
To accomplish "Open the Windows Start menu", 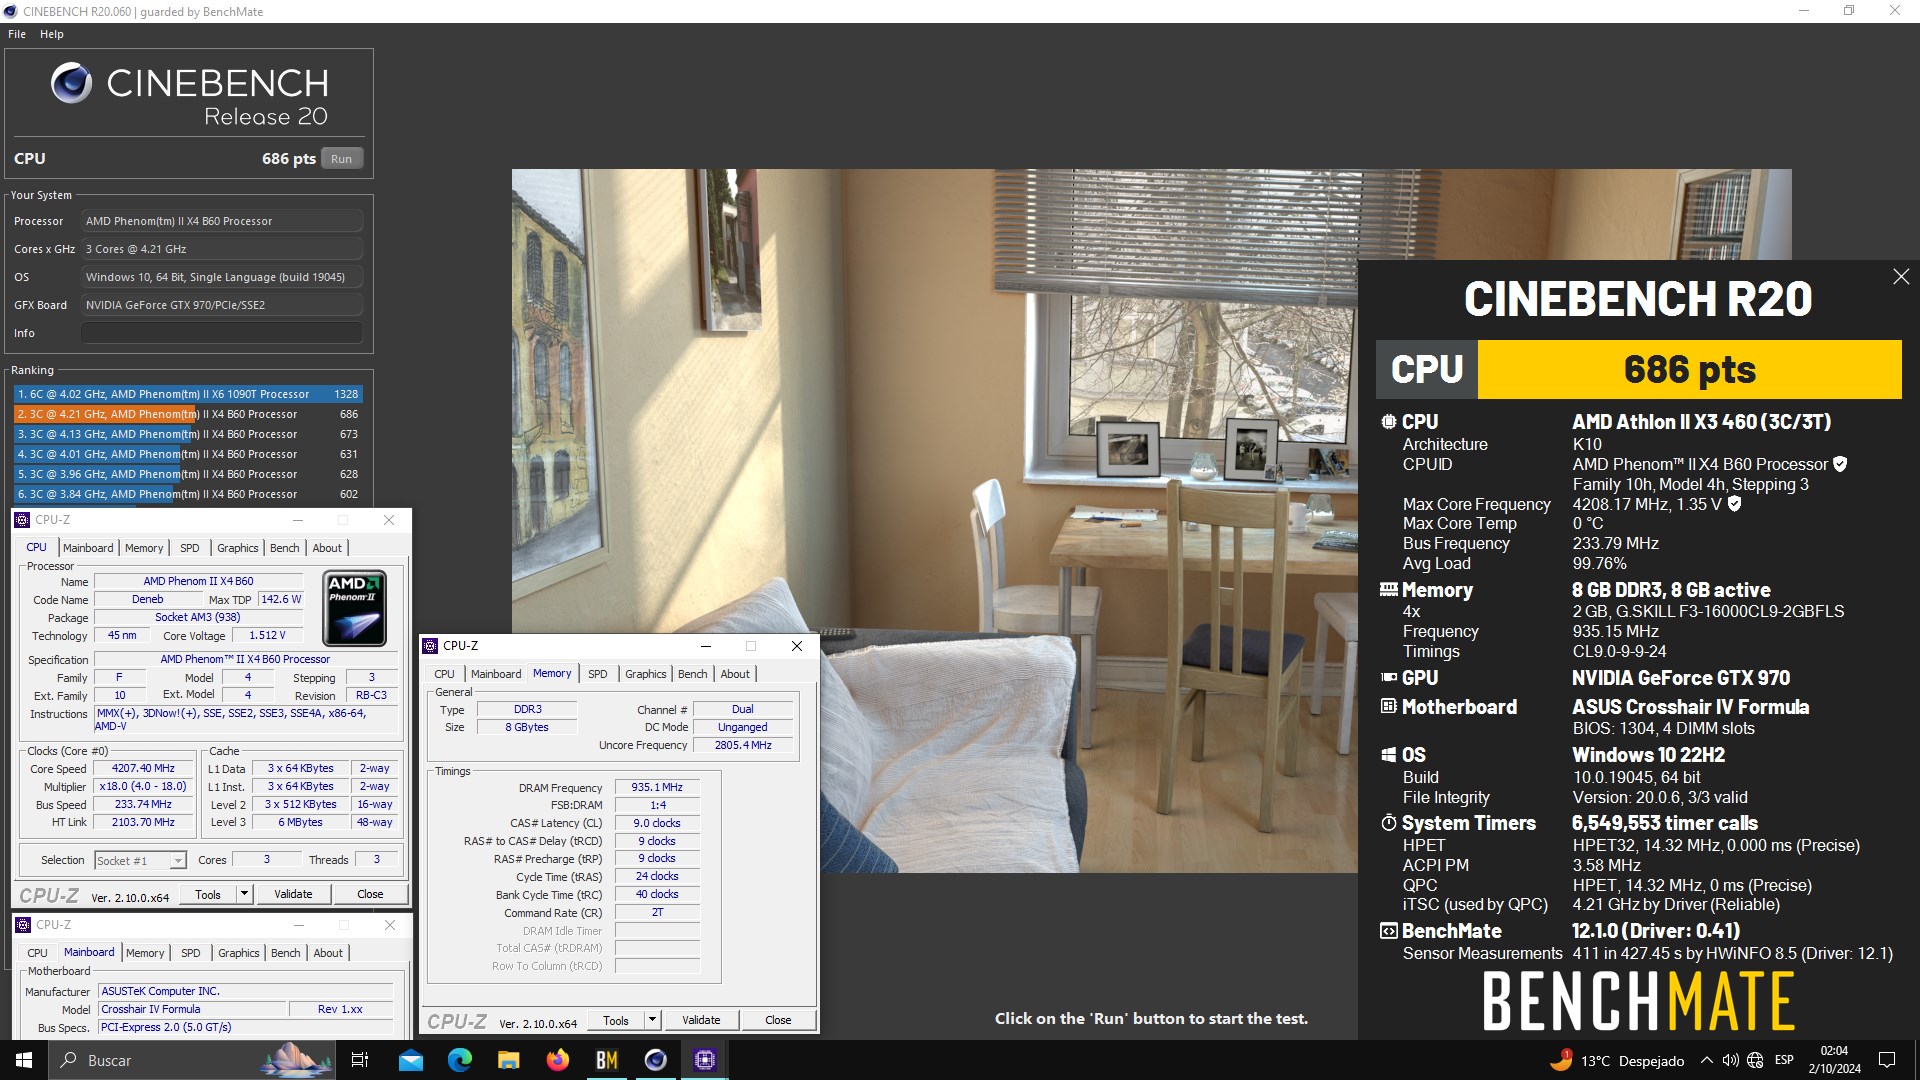I will (x=24, y=1060).
